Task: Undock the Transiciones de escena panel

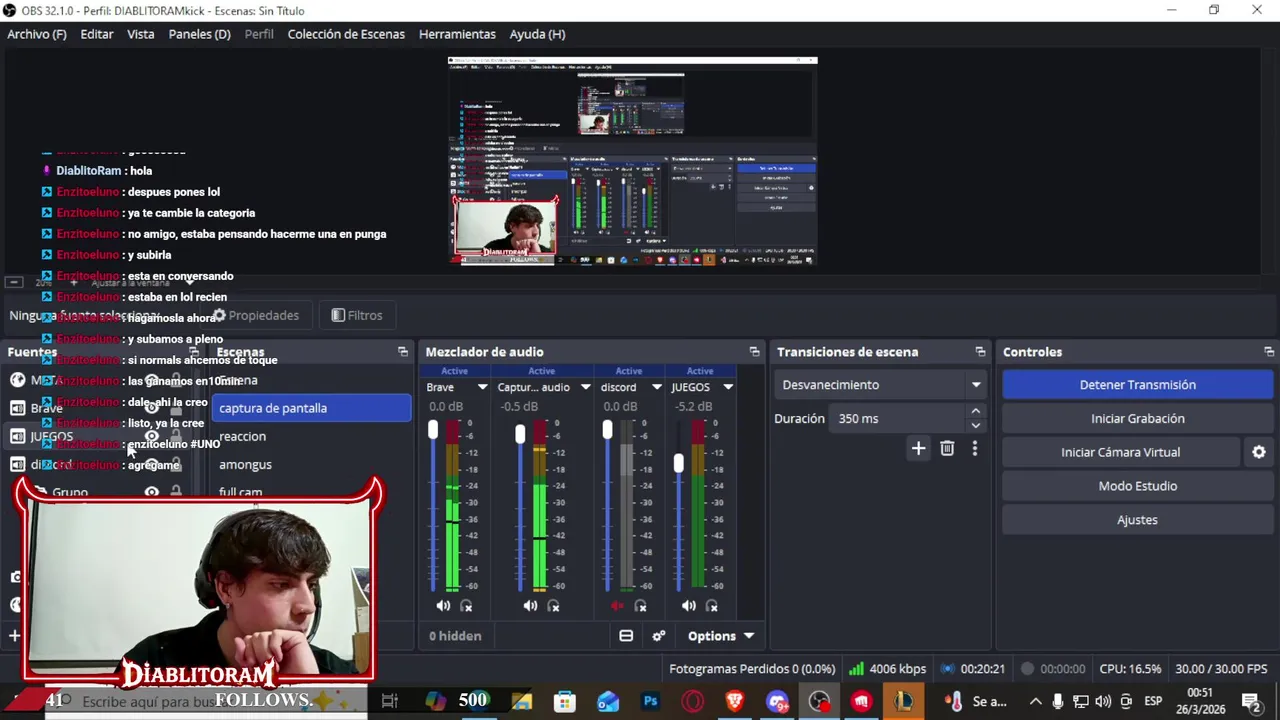Action: [x=980, y=352]
